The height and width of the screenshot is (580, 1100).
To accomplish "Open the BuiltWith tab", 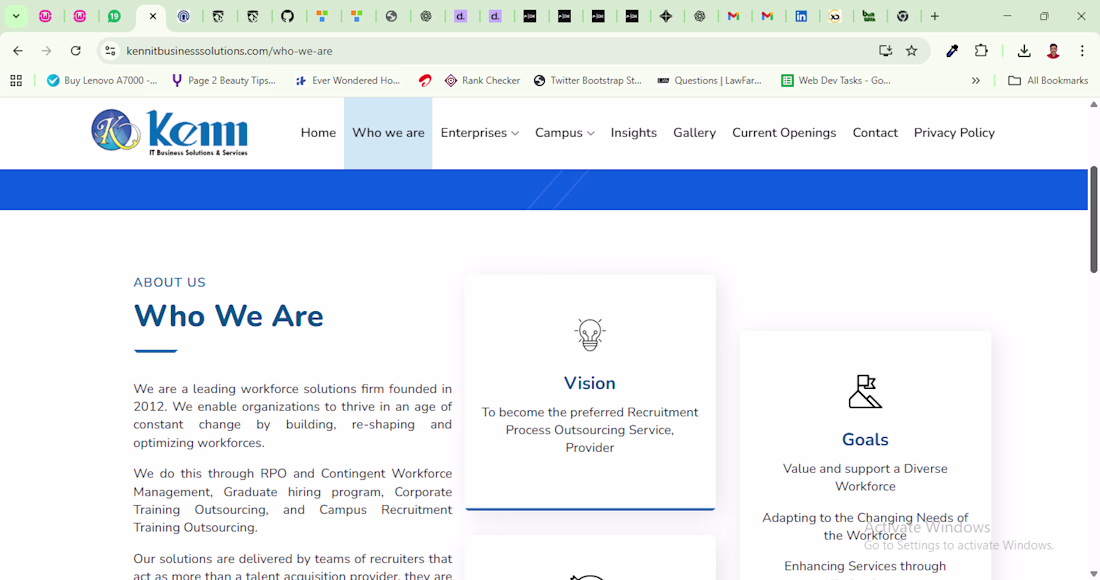I will point(868,16).
